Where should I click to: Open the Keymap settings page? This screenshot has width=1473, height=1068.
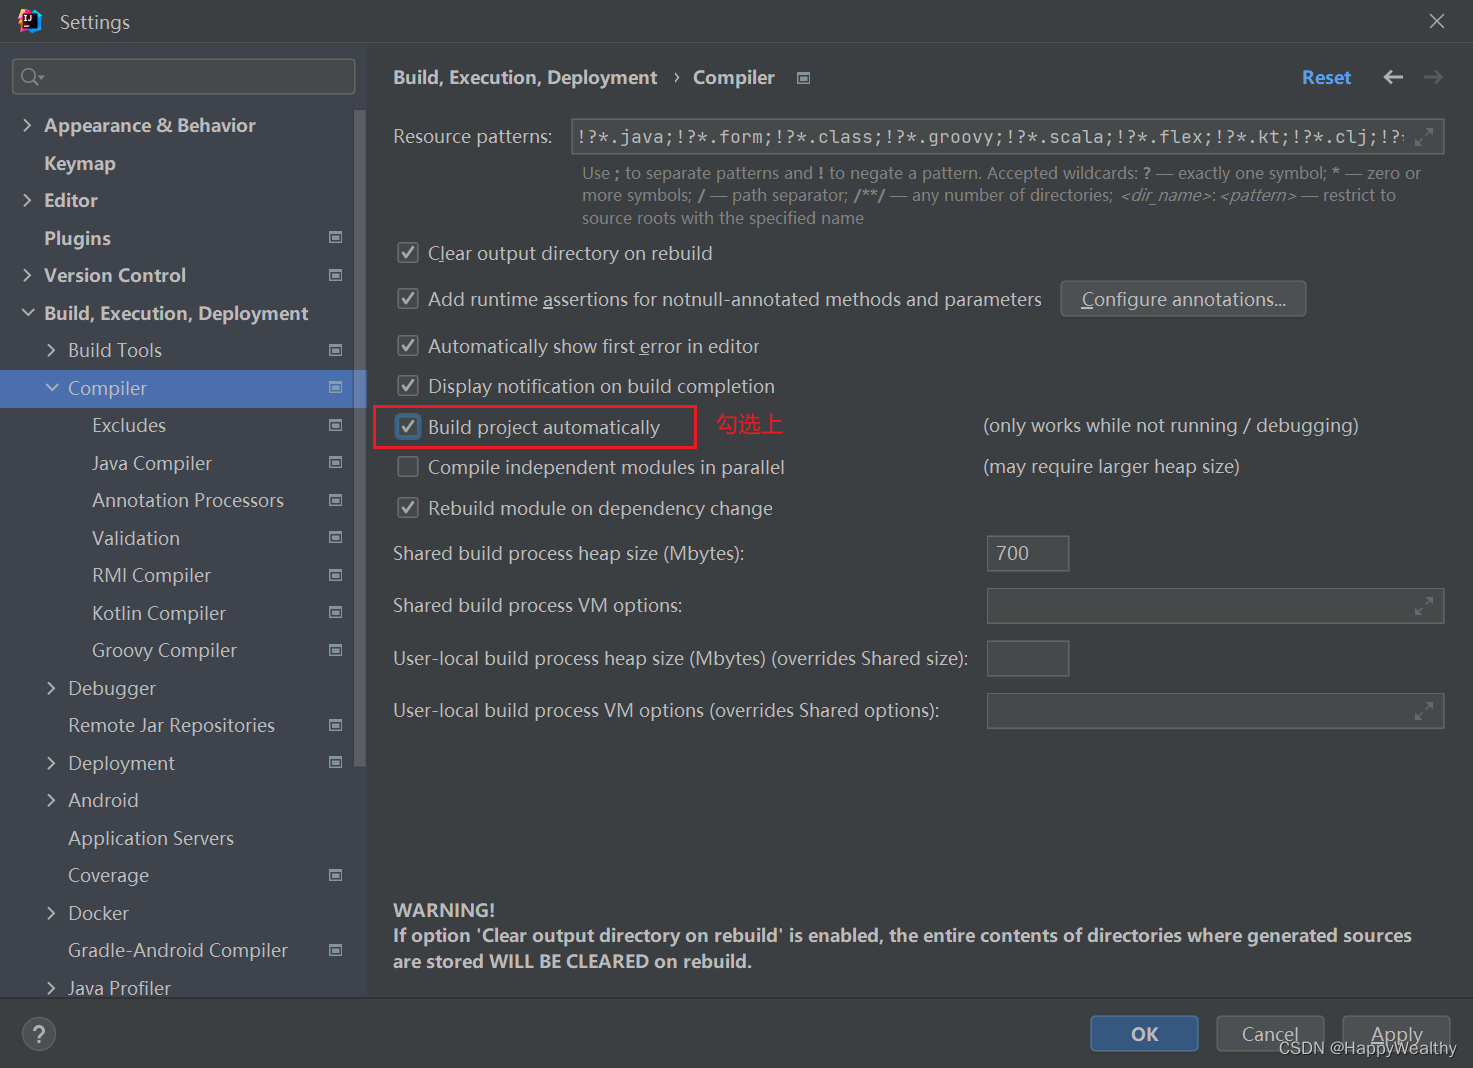[80, 163]
